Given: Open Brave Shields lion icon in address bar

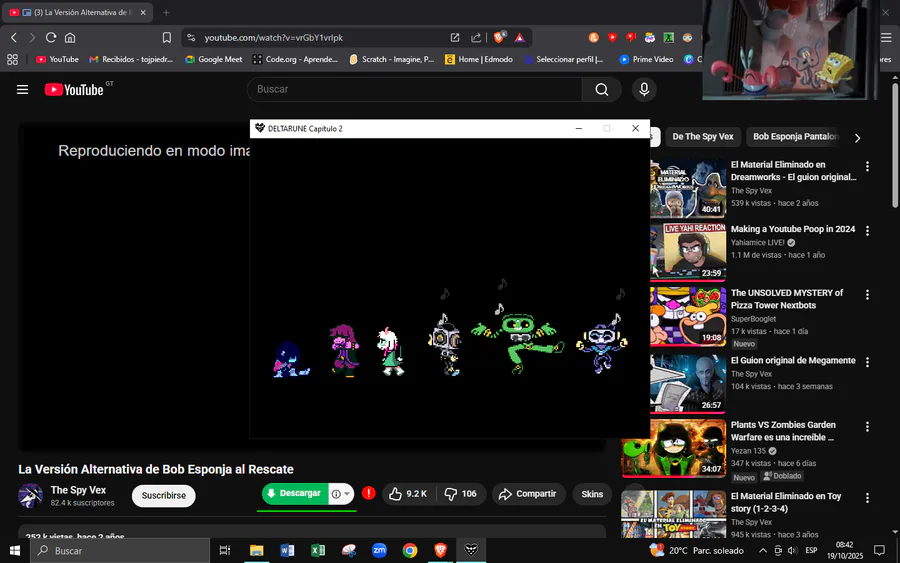Looking at the screenshot, I should tap(499, 38).
